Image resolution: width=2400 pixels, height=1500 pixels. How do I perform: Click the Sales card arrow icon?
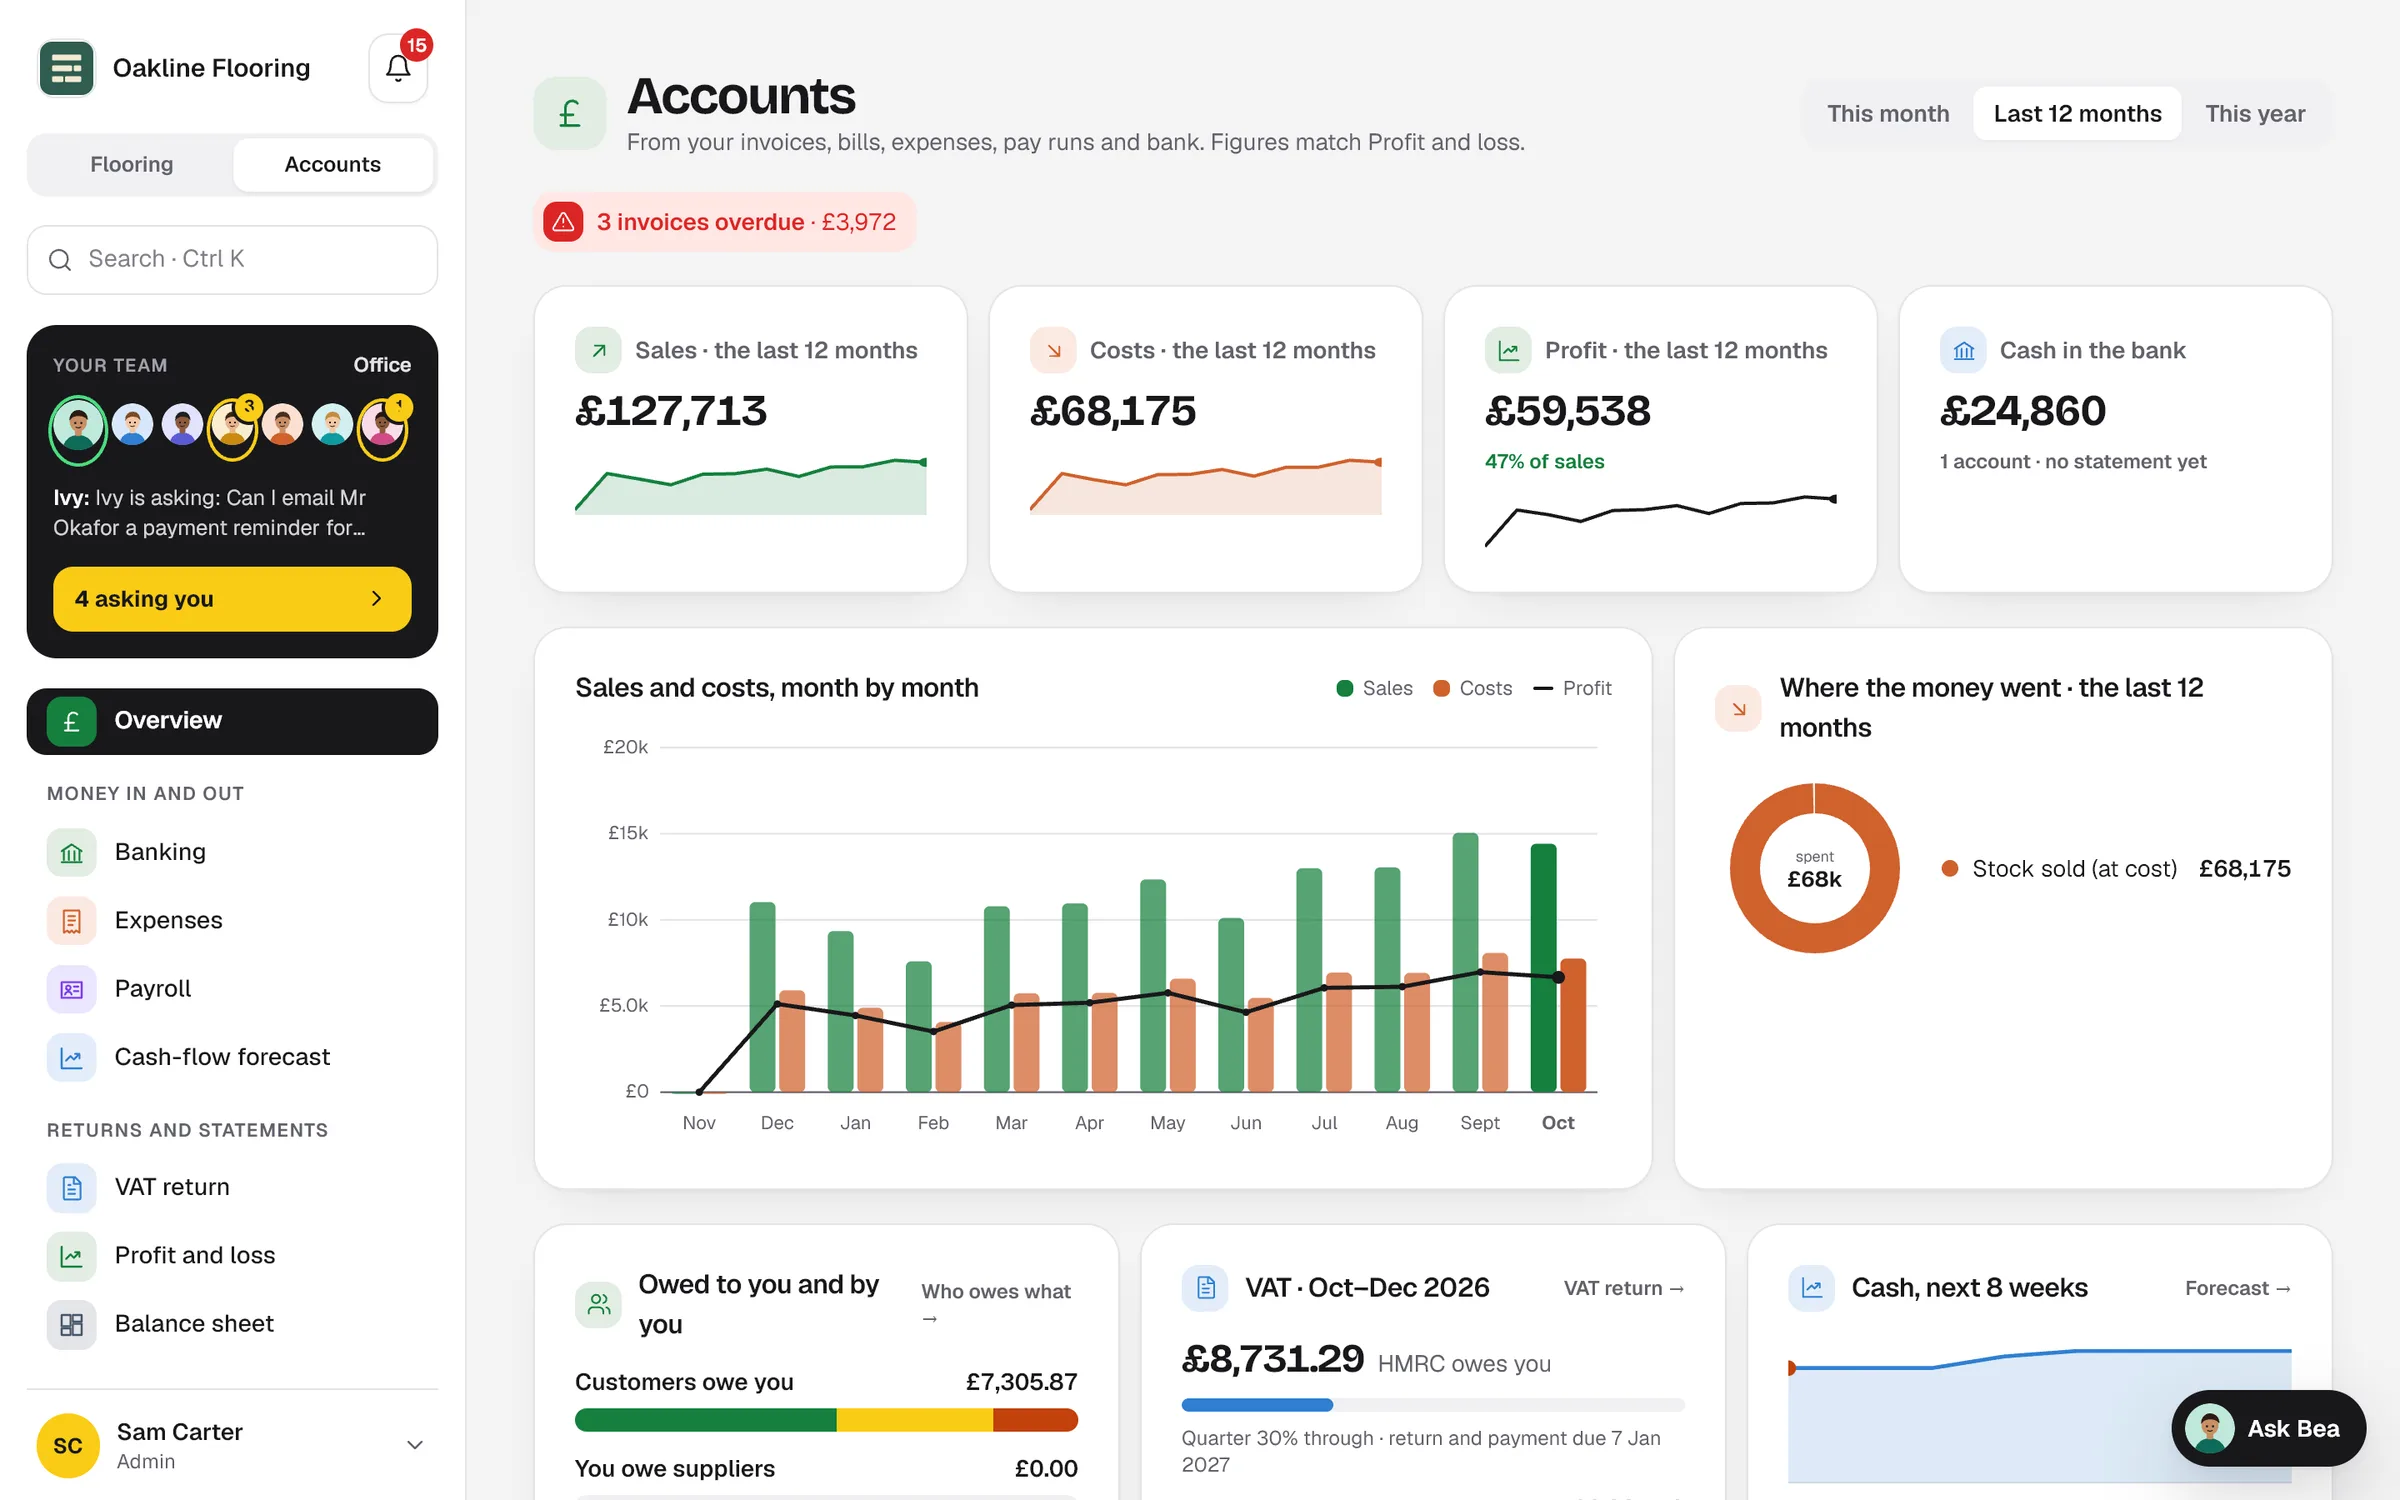[598, 350]
